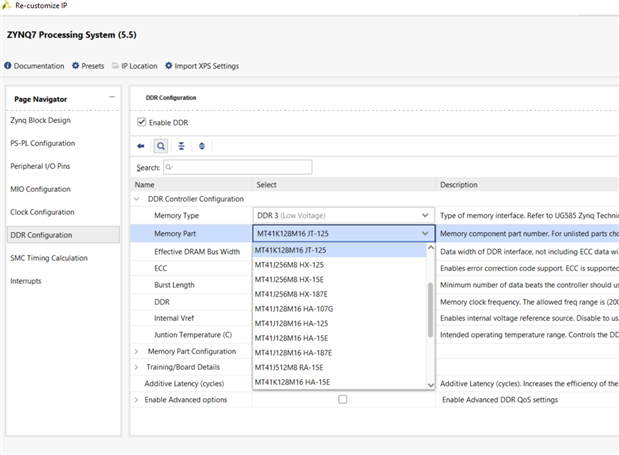Viewport: 619px width, 455px height.
Task: Choose MT41J128M16 HA-125 memory part
Action: coord(290,323)
